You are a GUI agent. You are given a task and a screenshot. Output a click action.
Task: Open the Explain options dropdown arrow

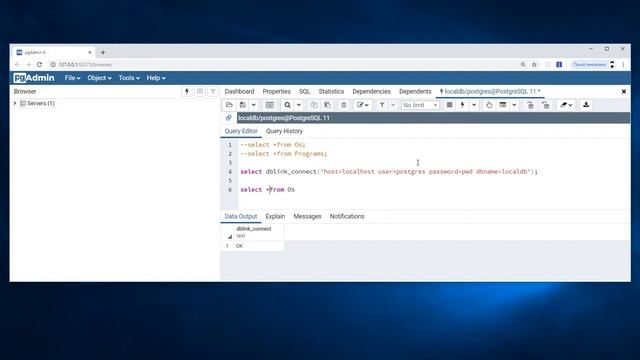click(x=514, y=105)
